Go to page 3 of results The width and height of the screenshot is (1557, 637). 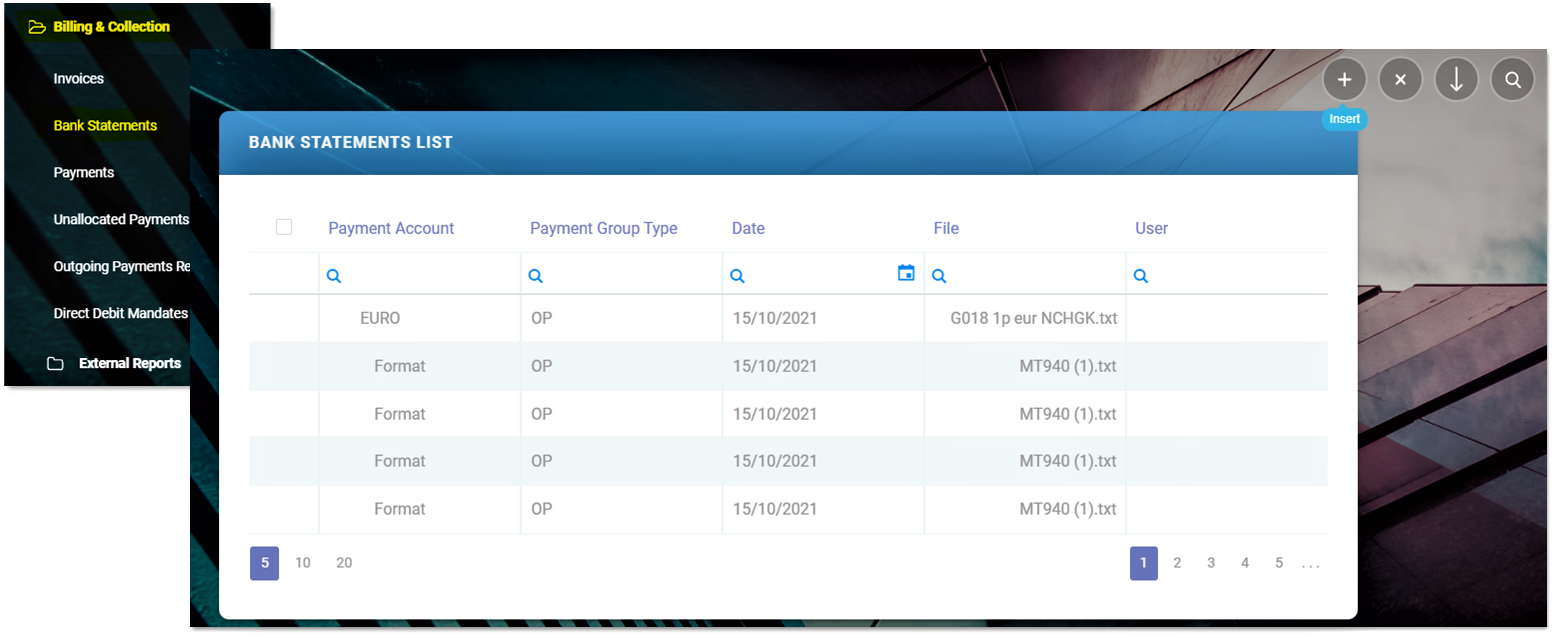pos(1211,563)
